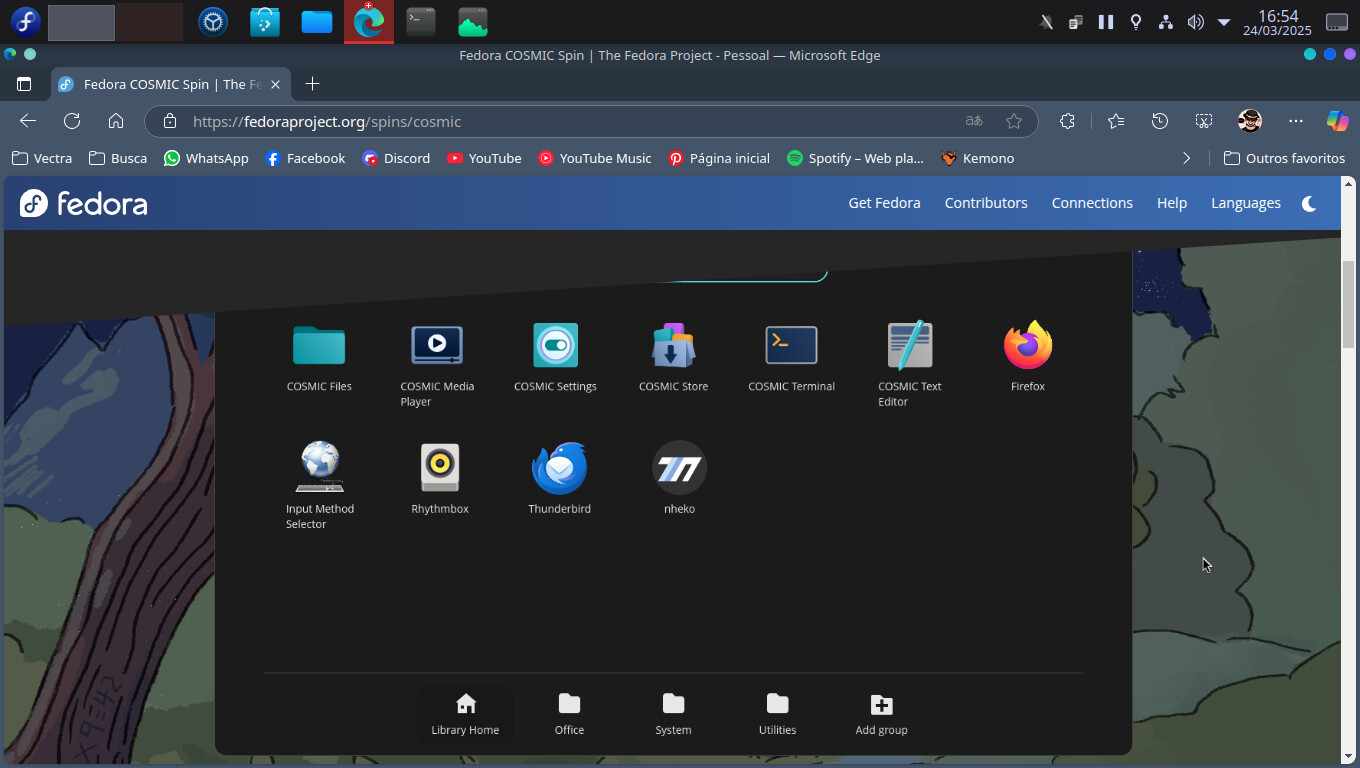The width and height of the screenshot is (1360, 768).
Task: Close the Fedora COSMIC Spin tab
Action: pos(275,85)
